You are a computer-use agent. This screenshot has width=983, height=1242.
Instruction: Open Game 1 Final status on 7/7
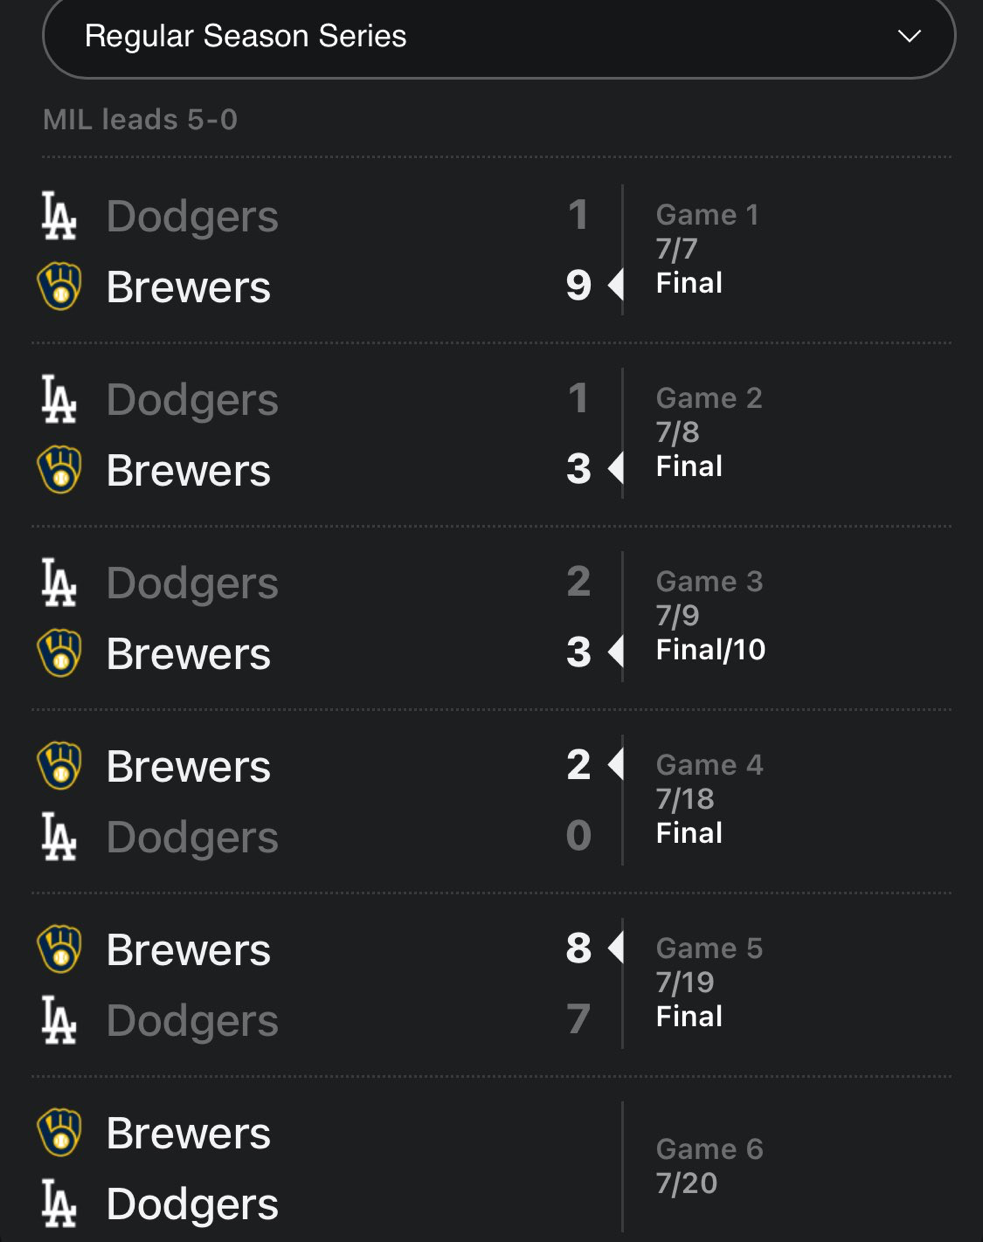click(689, 283)
